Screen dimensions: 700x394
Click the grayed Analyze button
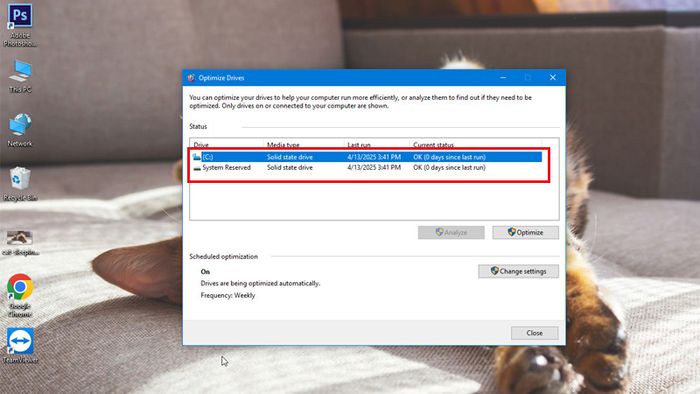coord(451,232)
